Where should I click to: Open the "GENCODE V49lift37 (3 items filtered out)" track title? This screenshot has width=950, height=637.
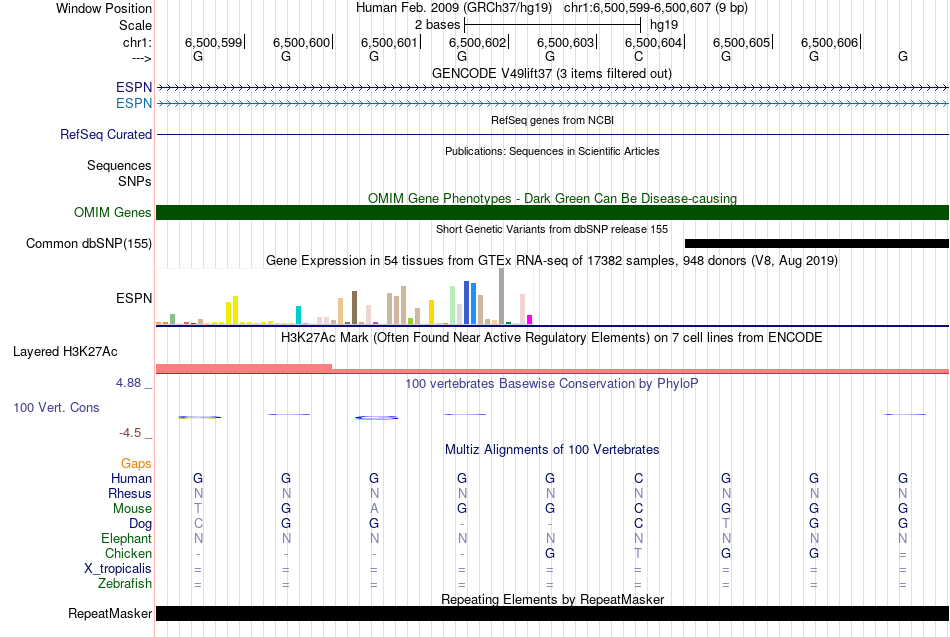tap(551, 73)
